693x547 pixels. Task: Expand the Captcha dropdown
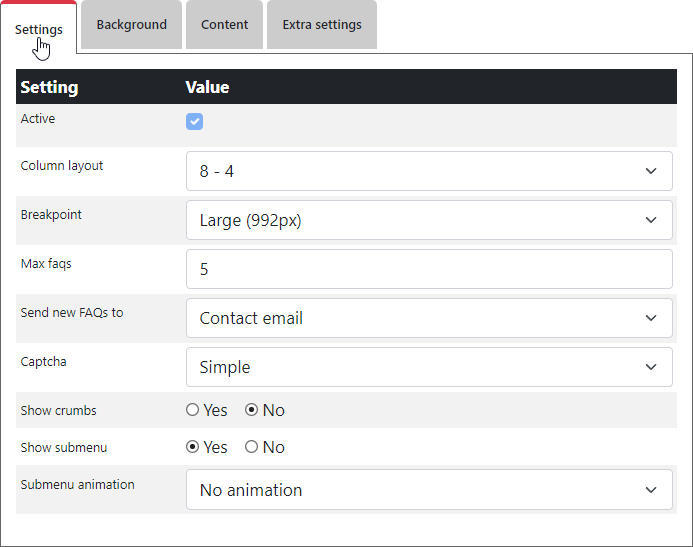tap(428, 367)
